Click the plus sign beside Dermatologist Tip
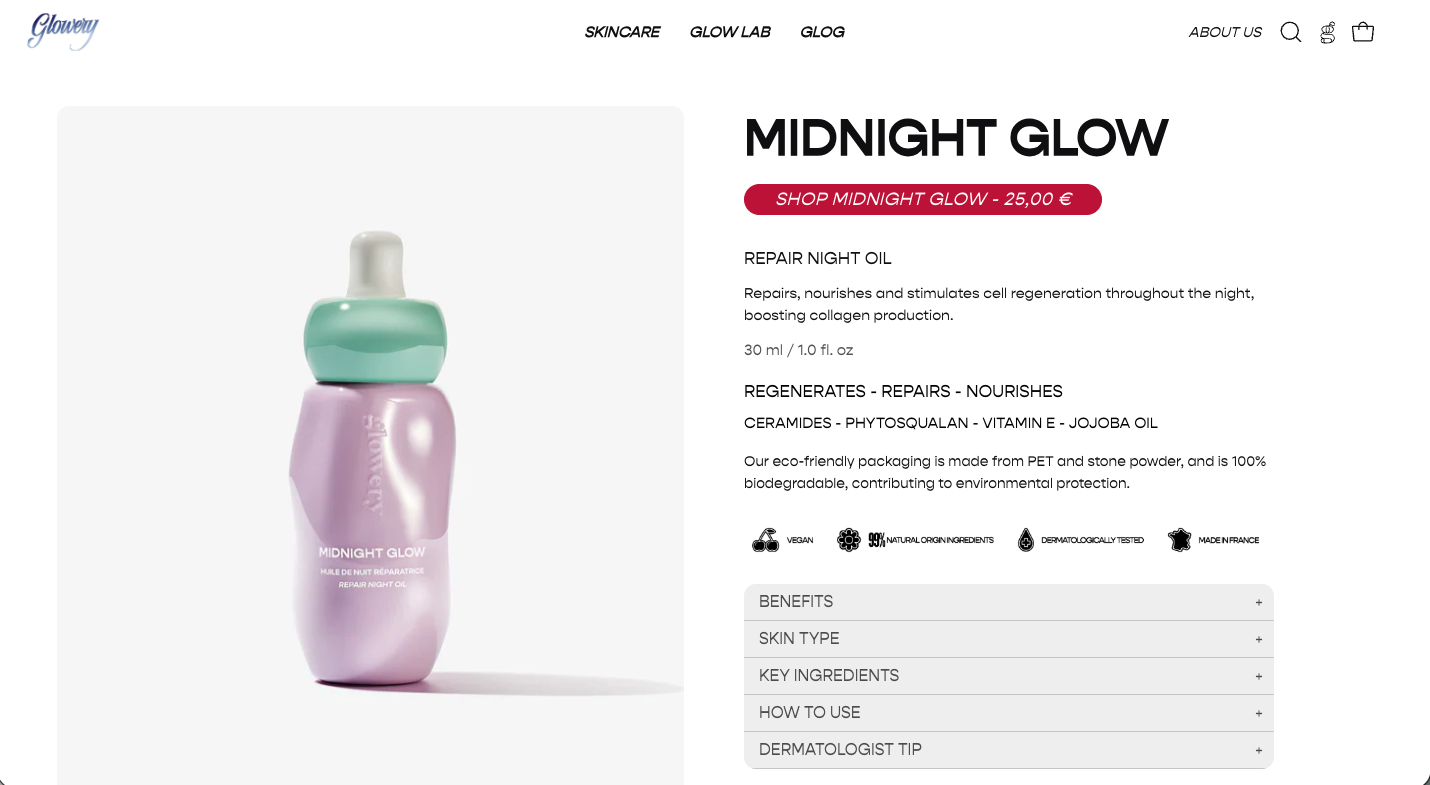Image resolution: width=1430 pixels, height=785 pixels. 1259,750
